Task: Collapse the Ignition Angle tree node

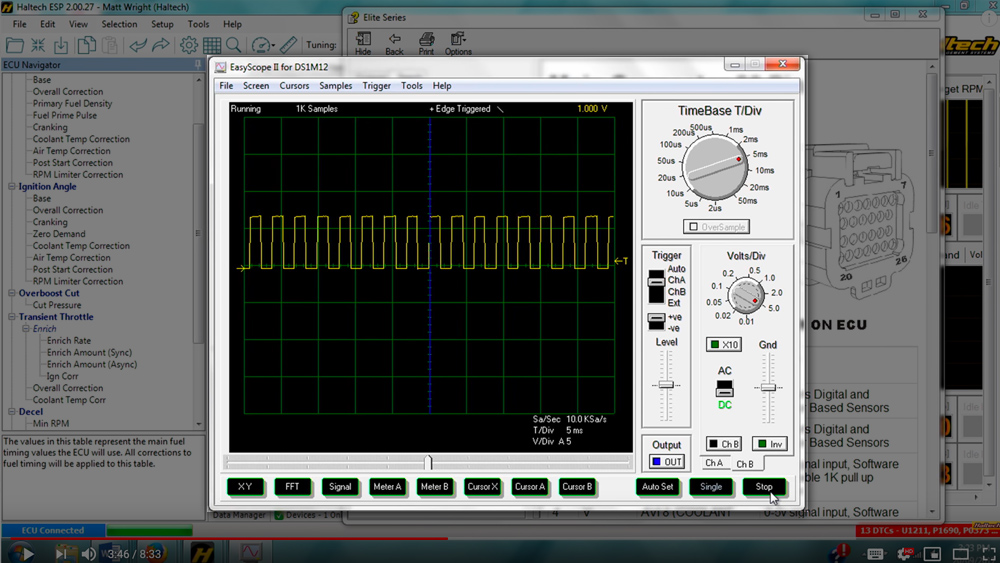Action: [11, 186]
